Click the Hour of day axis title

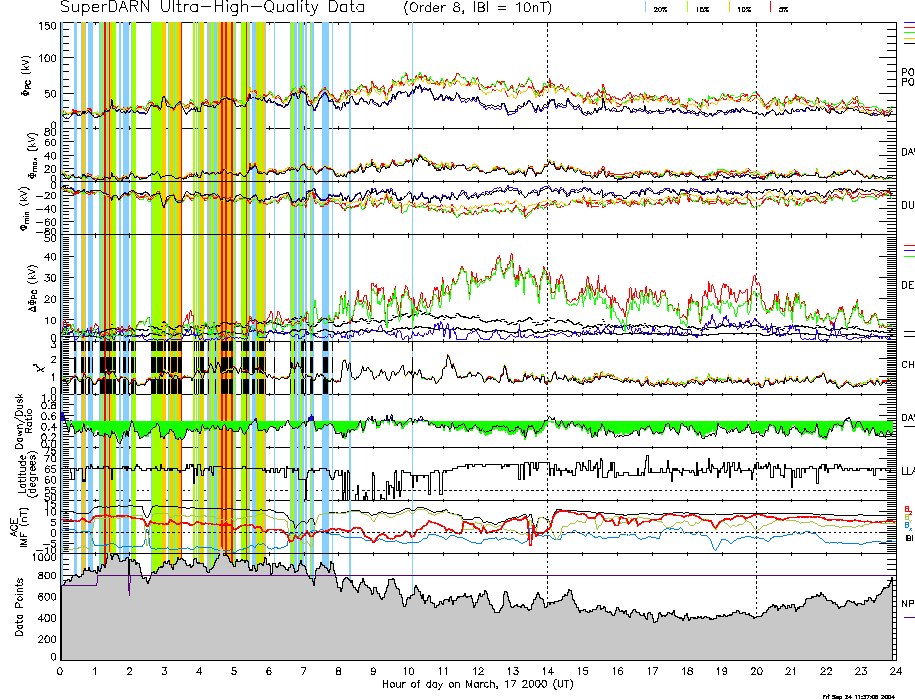point(477,685)
